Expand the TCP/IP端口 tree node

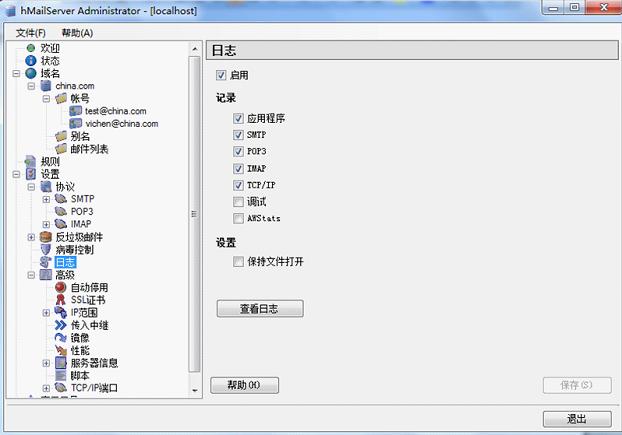[x=46, y=388]
